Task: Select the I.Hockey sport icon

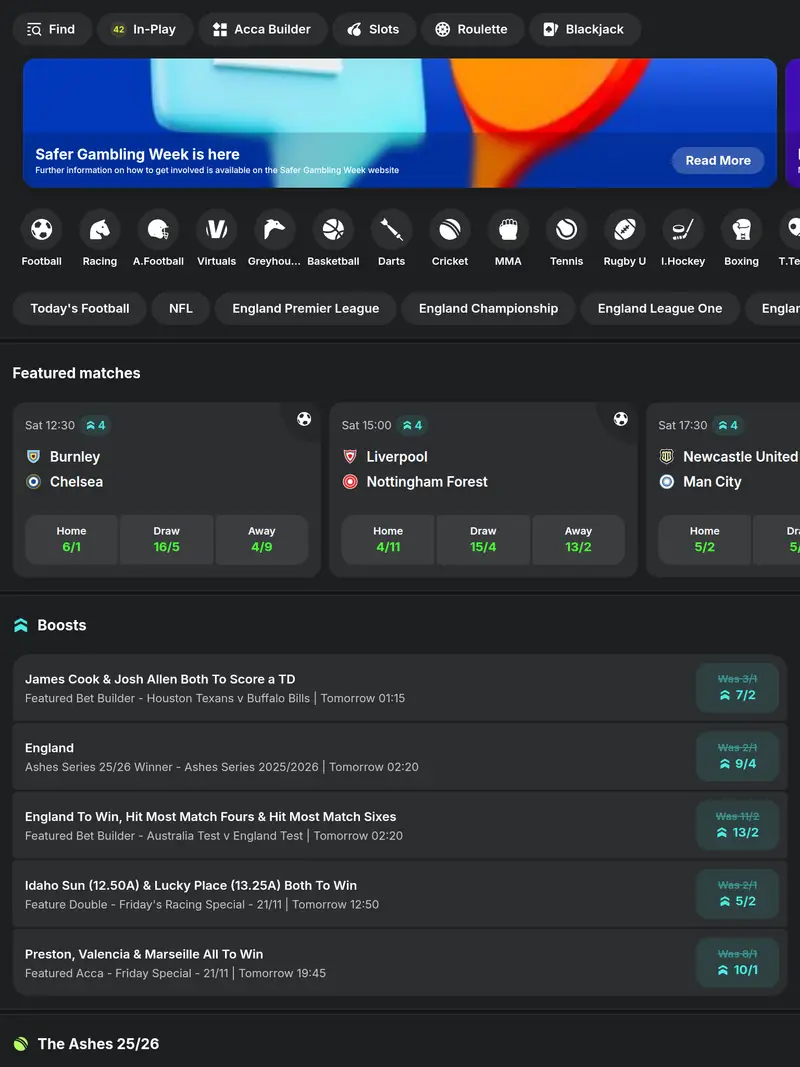Action: (682, 230)
